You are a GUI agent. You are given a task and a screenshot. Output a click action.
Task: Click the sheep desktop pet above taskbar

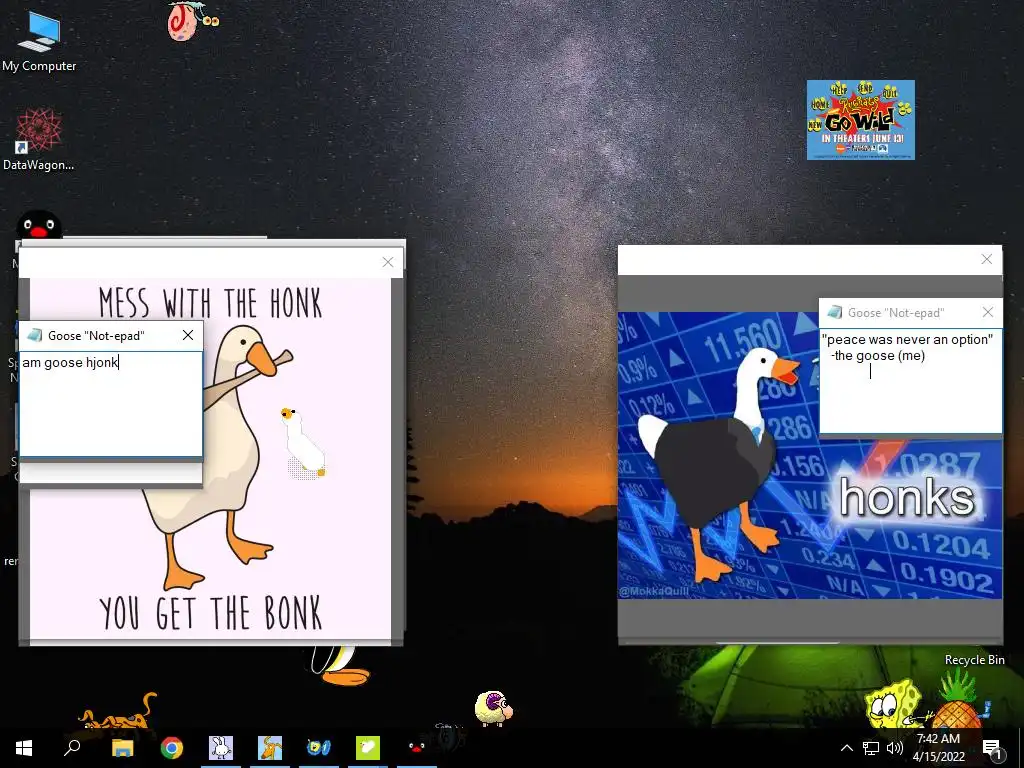pos(493,708)
